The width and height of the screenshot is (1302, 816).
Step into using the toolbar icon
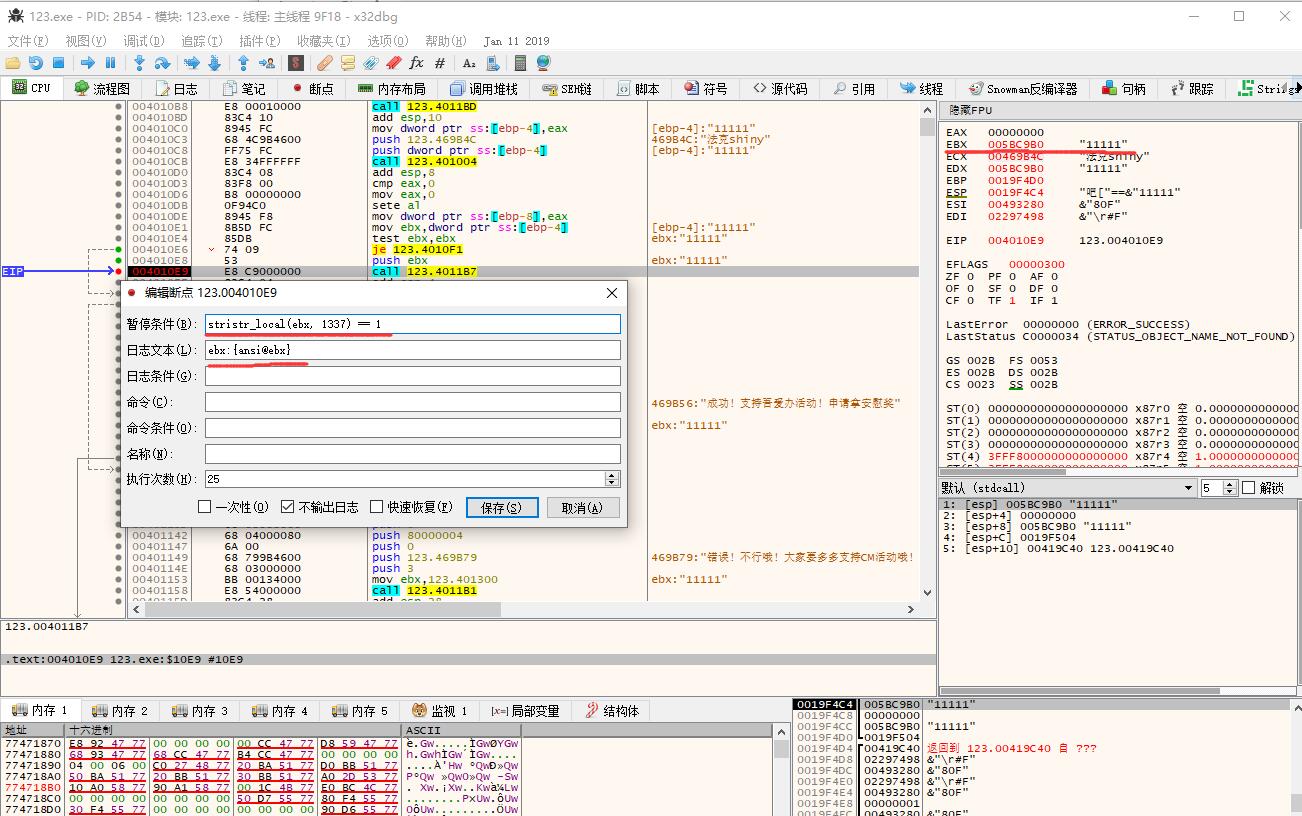point(139,63)
